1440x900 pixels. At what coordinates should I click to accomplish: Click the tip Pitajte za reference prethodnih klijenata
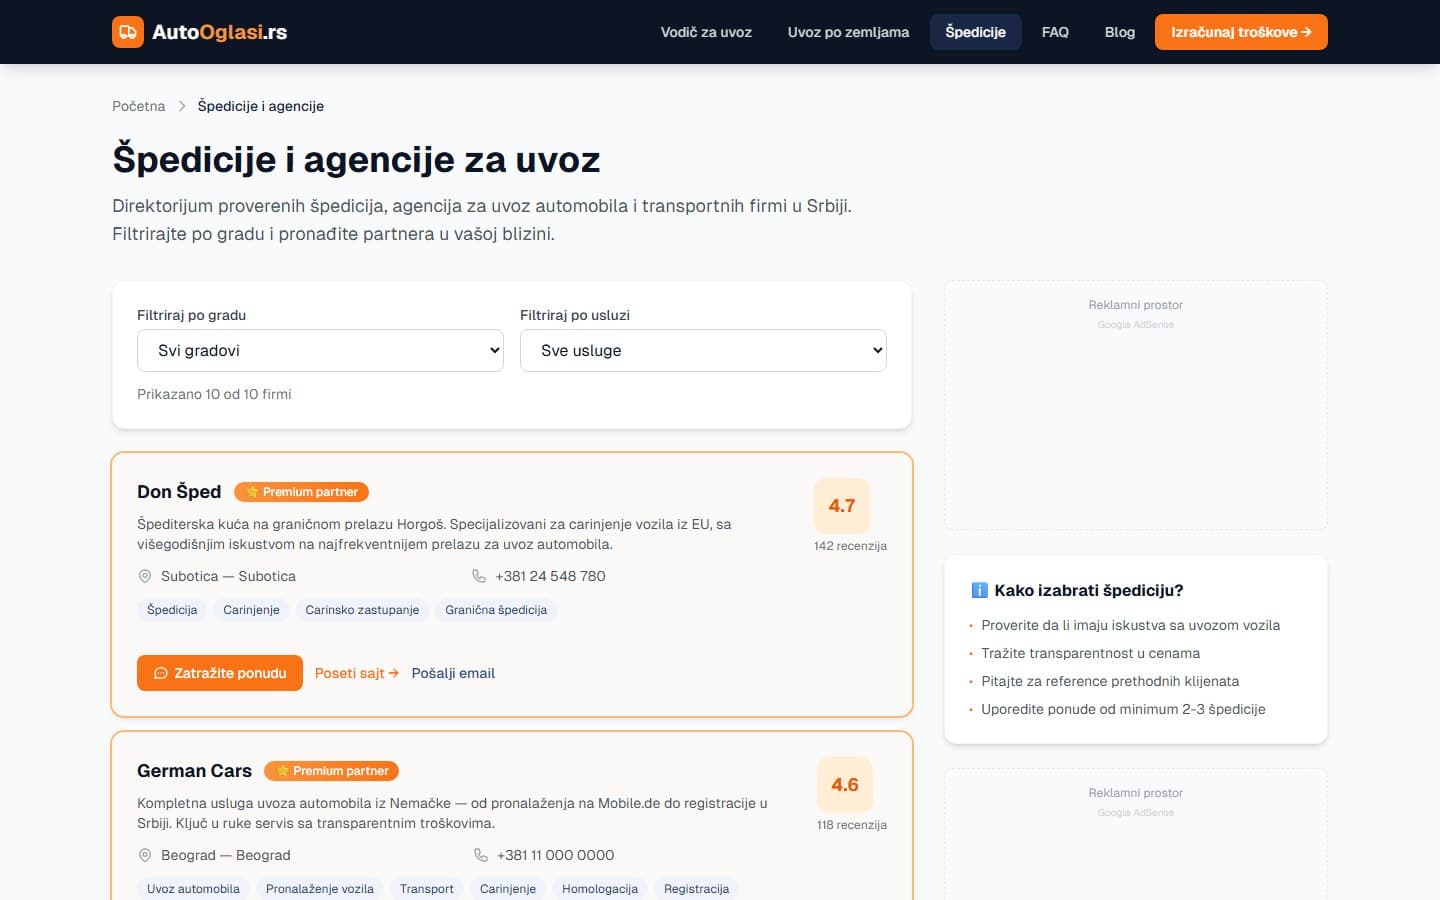click(x=1110, y=681)
